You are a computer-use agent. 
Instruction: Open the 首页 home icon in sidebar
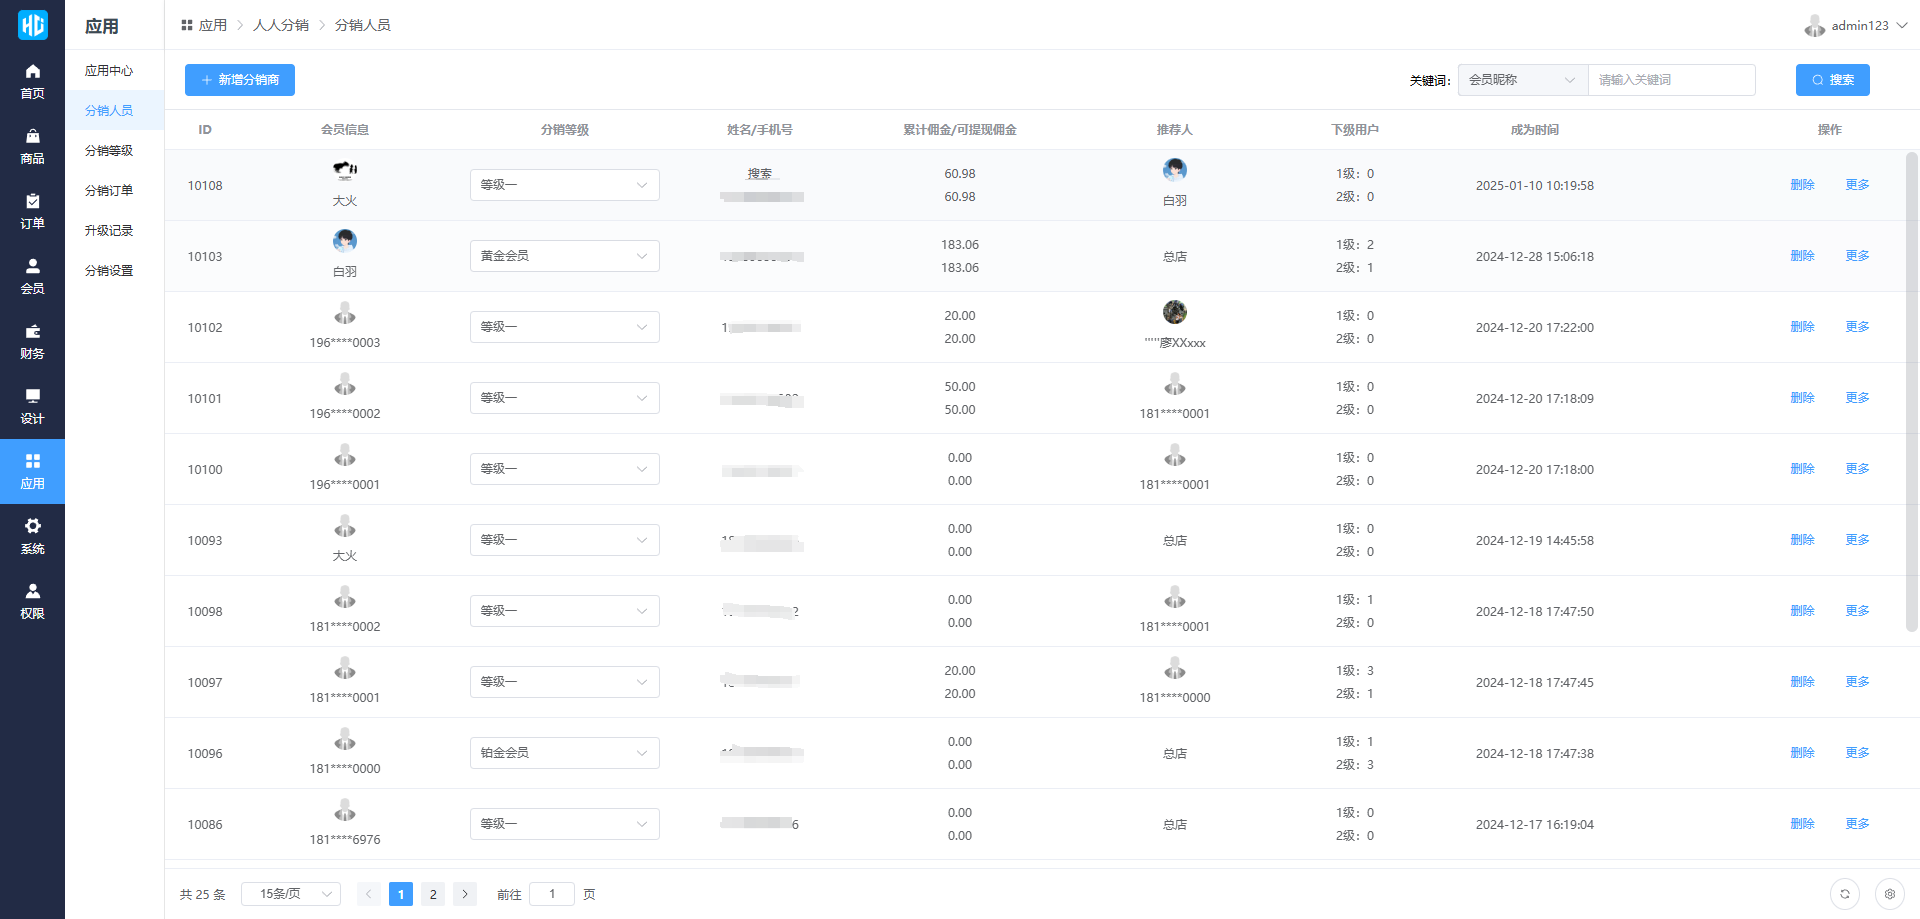pos(32,80)
